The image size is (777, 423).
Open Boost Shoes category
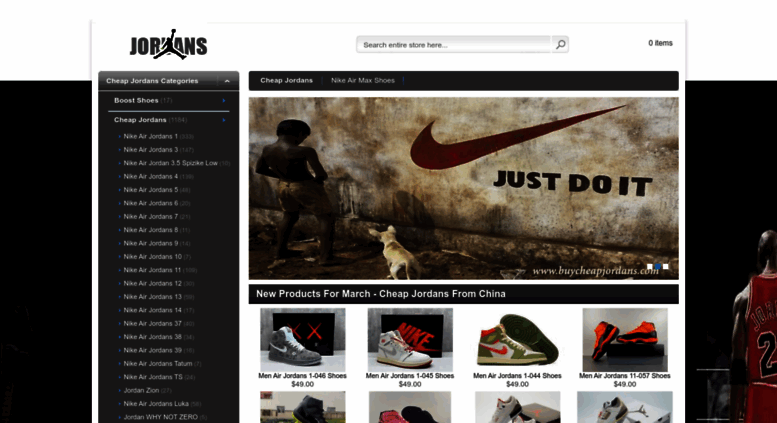(136, 101)
